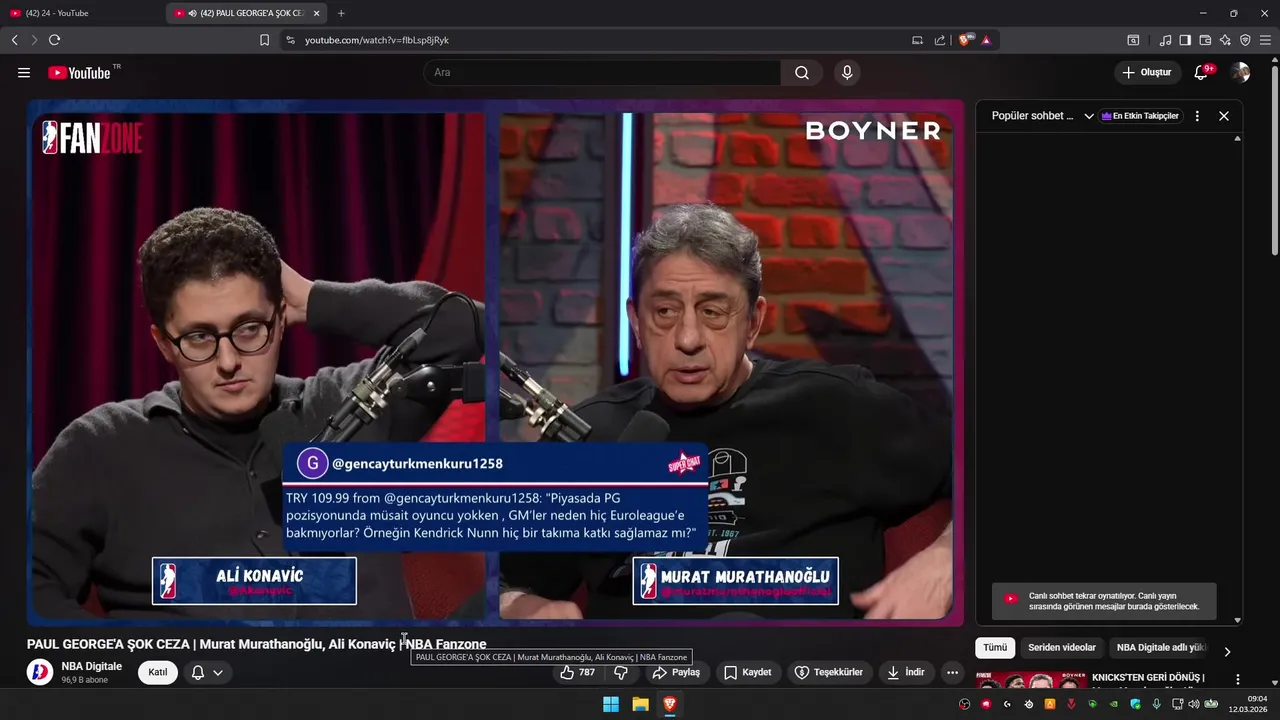Screen dimensions: 1280x720
Task: Like the video with 787 likes
Action: (577, 672)
